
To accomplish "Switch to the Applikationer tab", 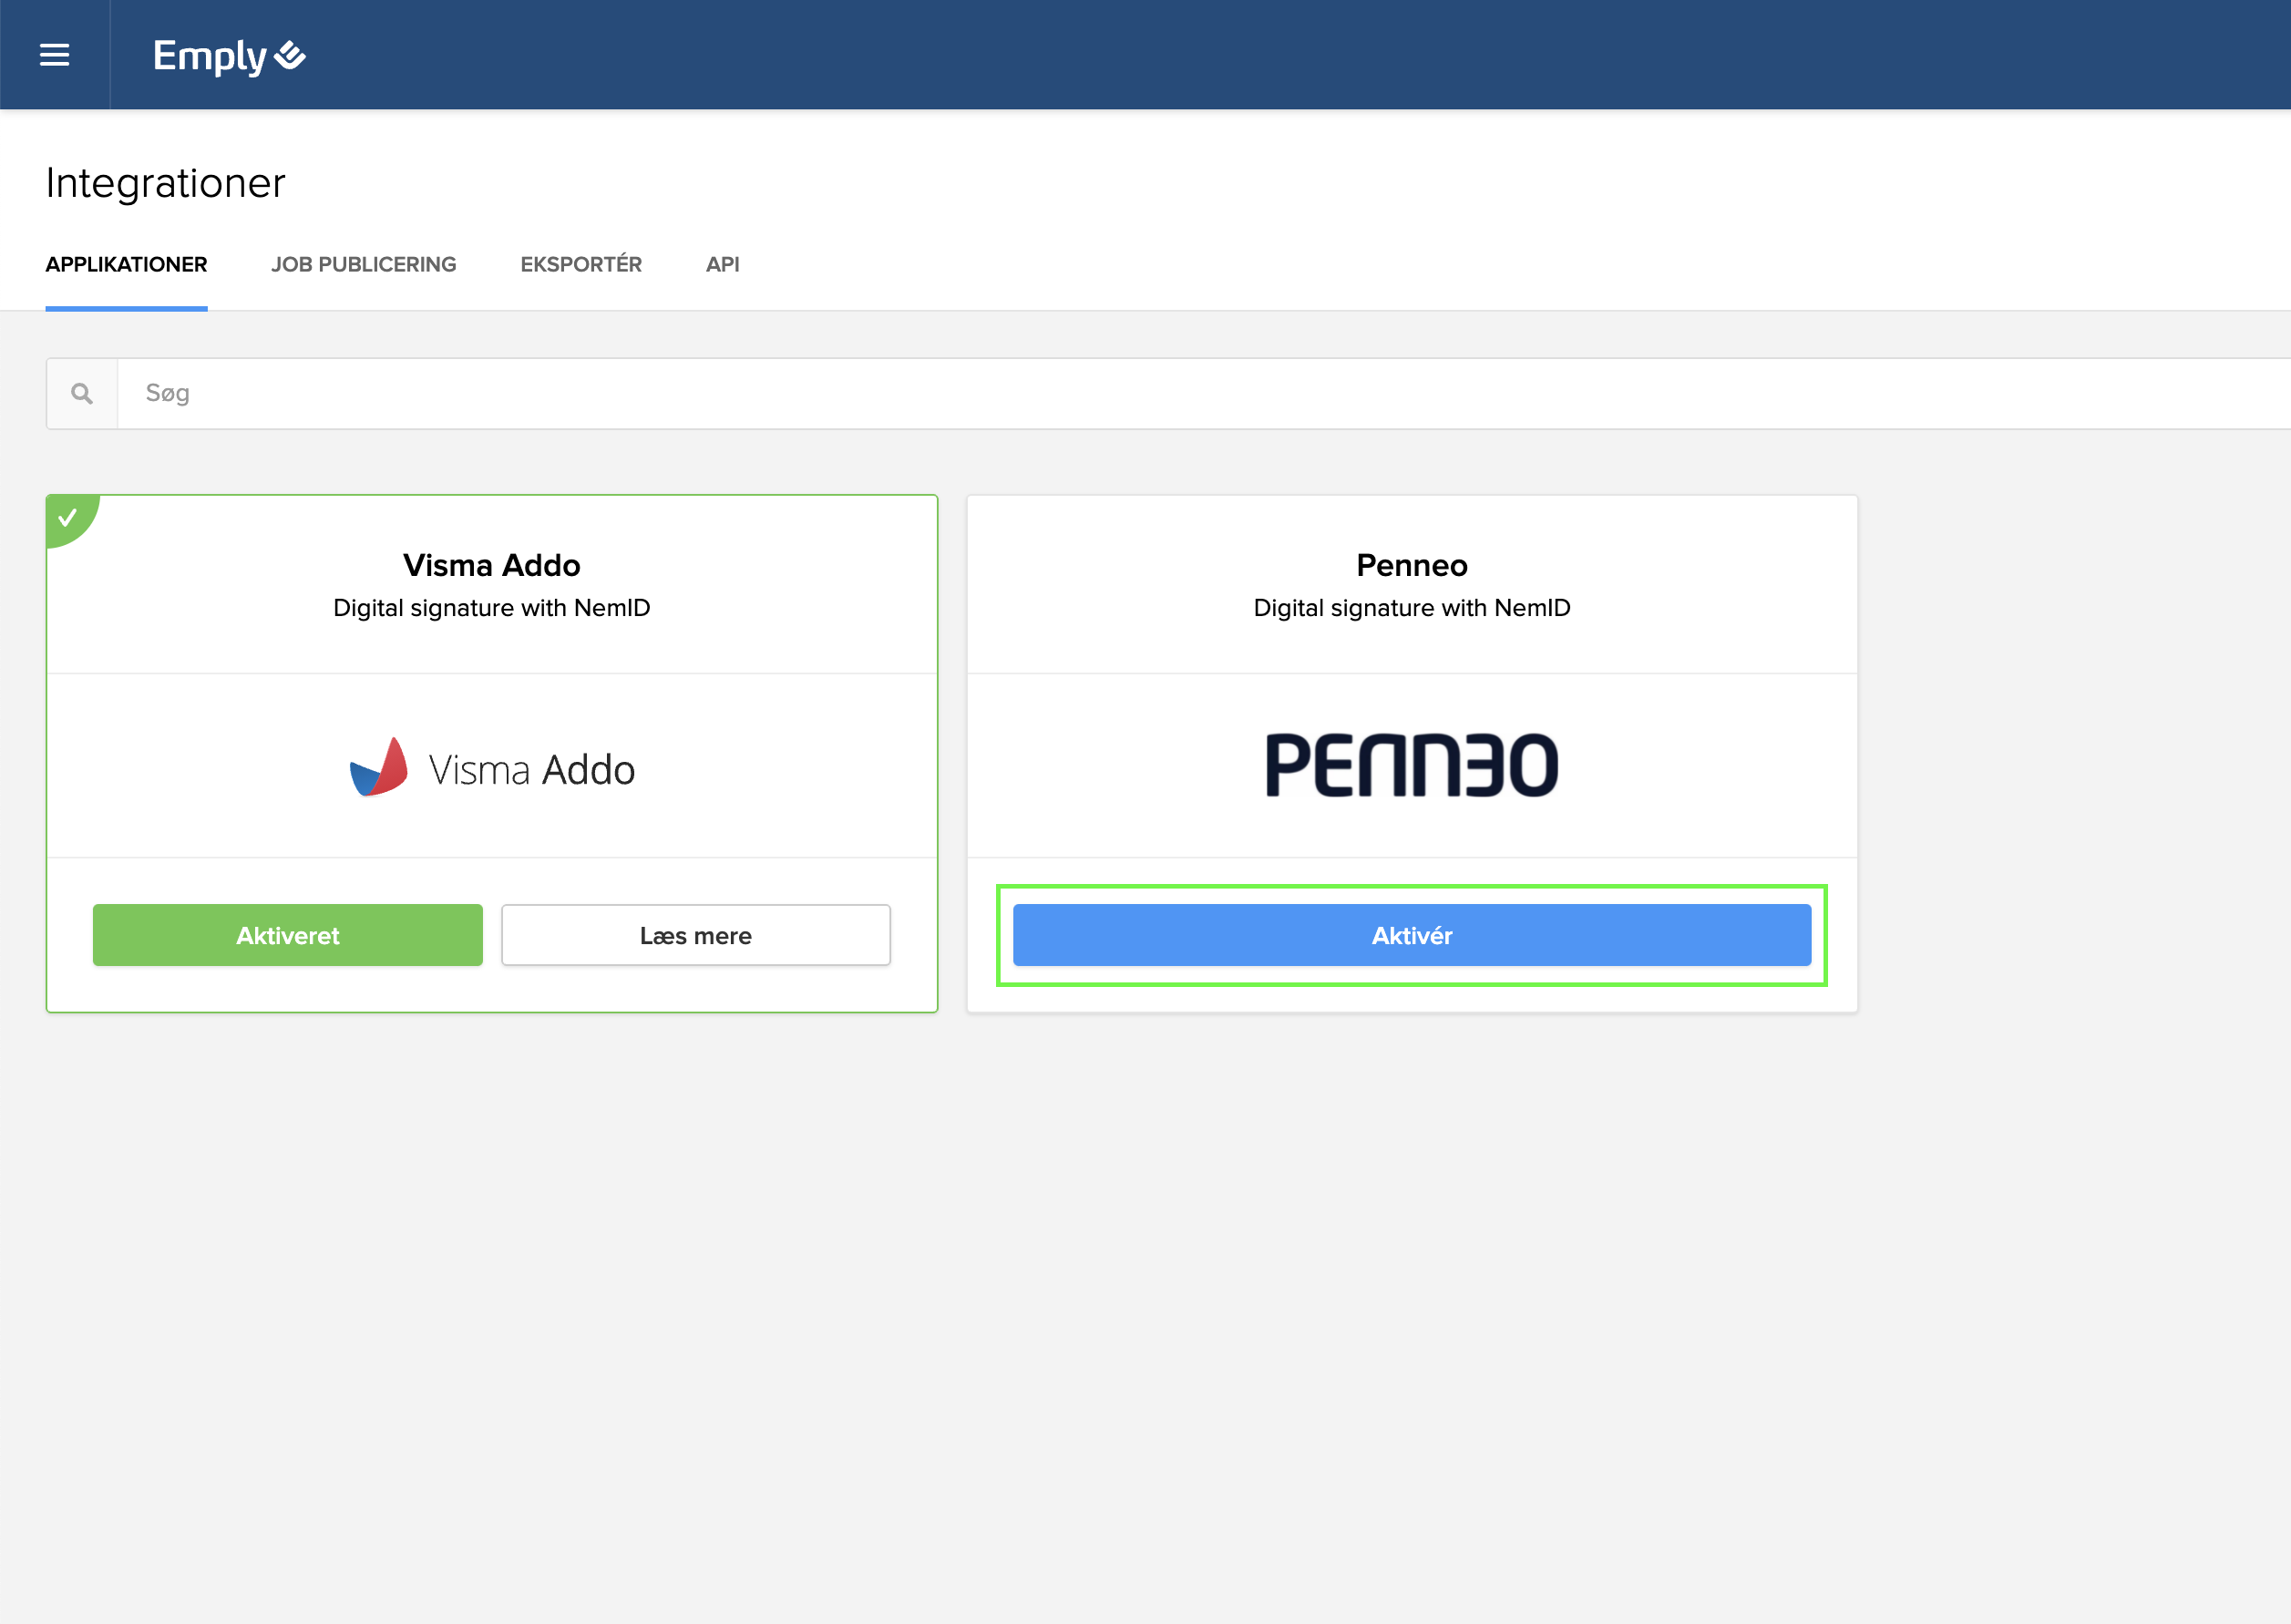I will [126, 264].
